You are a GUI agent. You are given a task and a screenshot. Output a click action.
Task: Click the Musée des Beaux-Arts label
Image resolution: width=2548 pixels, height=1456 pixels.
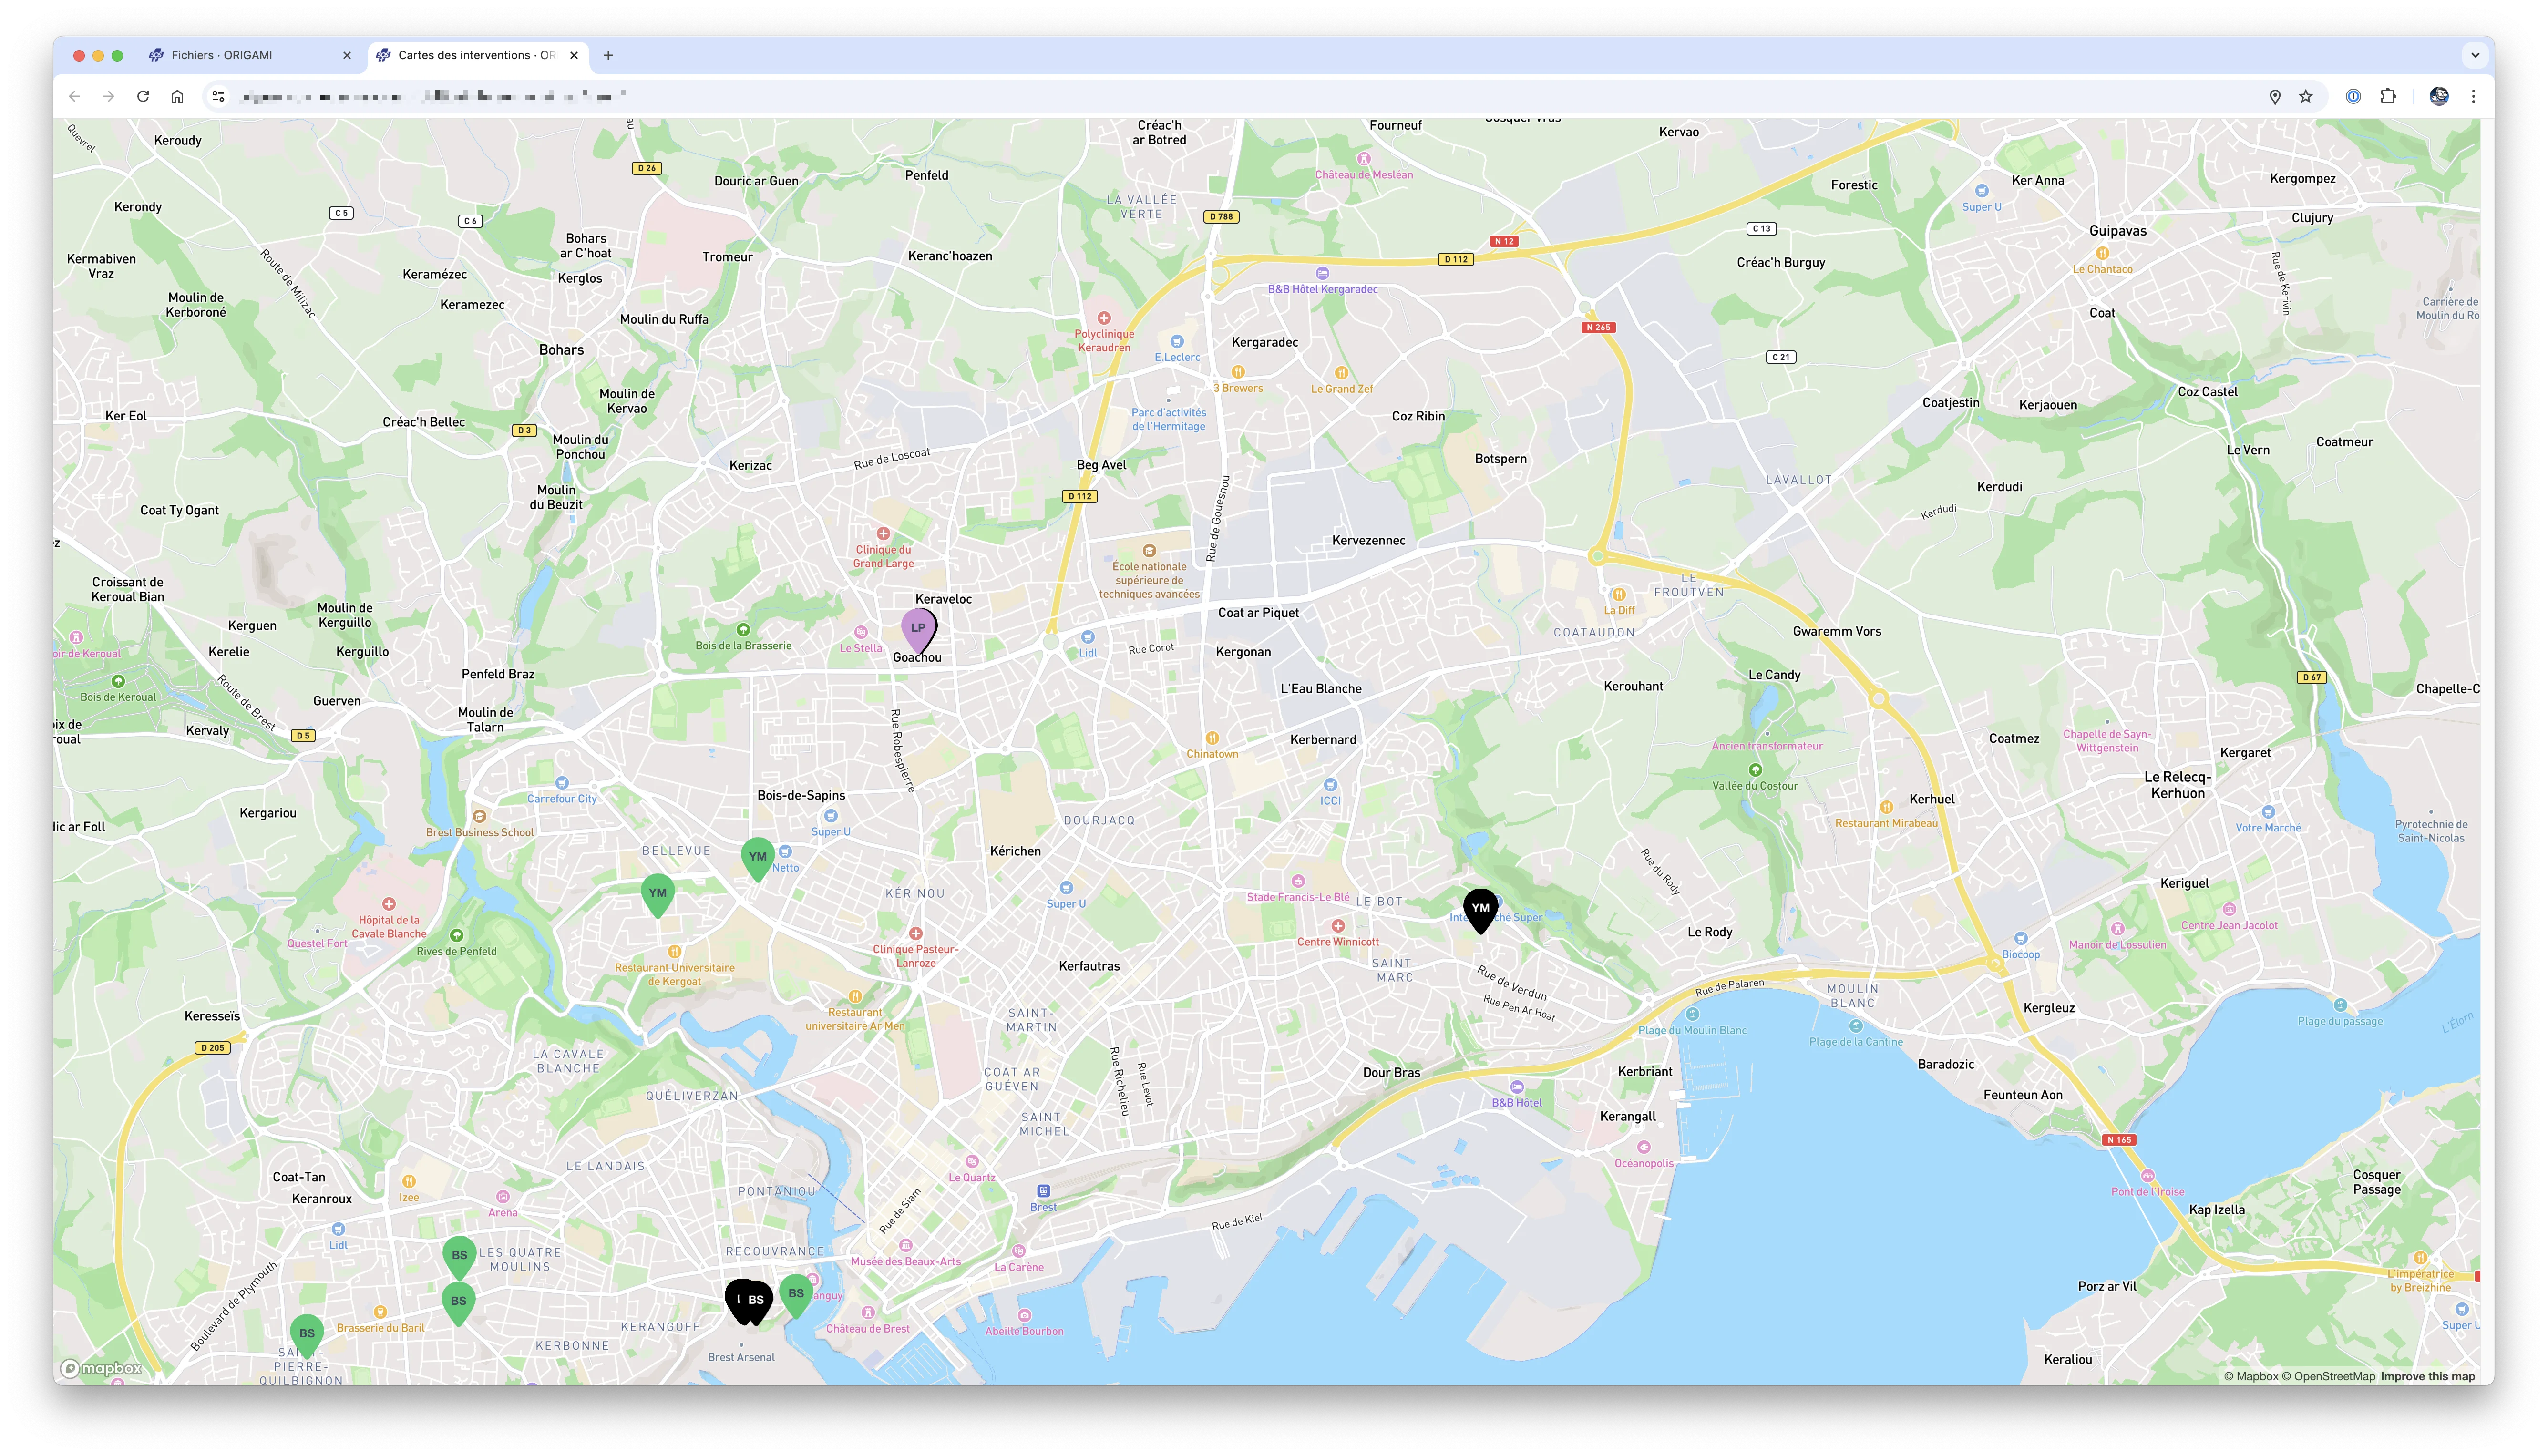(905, 1262)
